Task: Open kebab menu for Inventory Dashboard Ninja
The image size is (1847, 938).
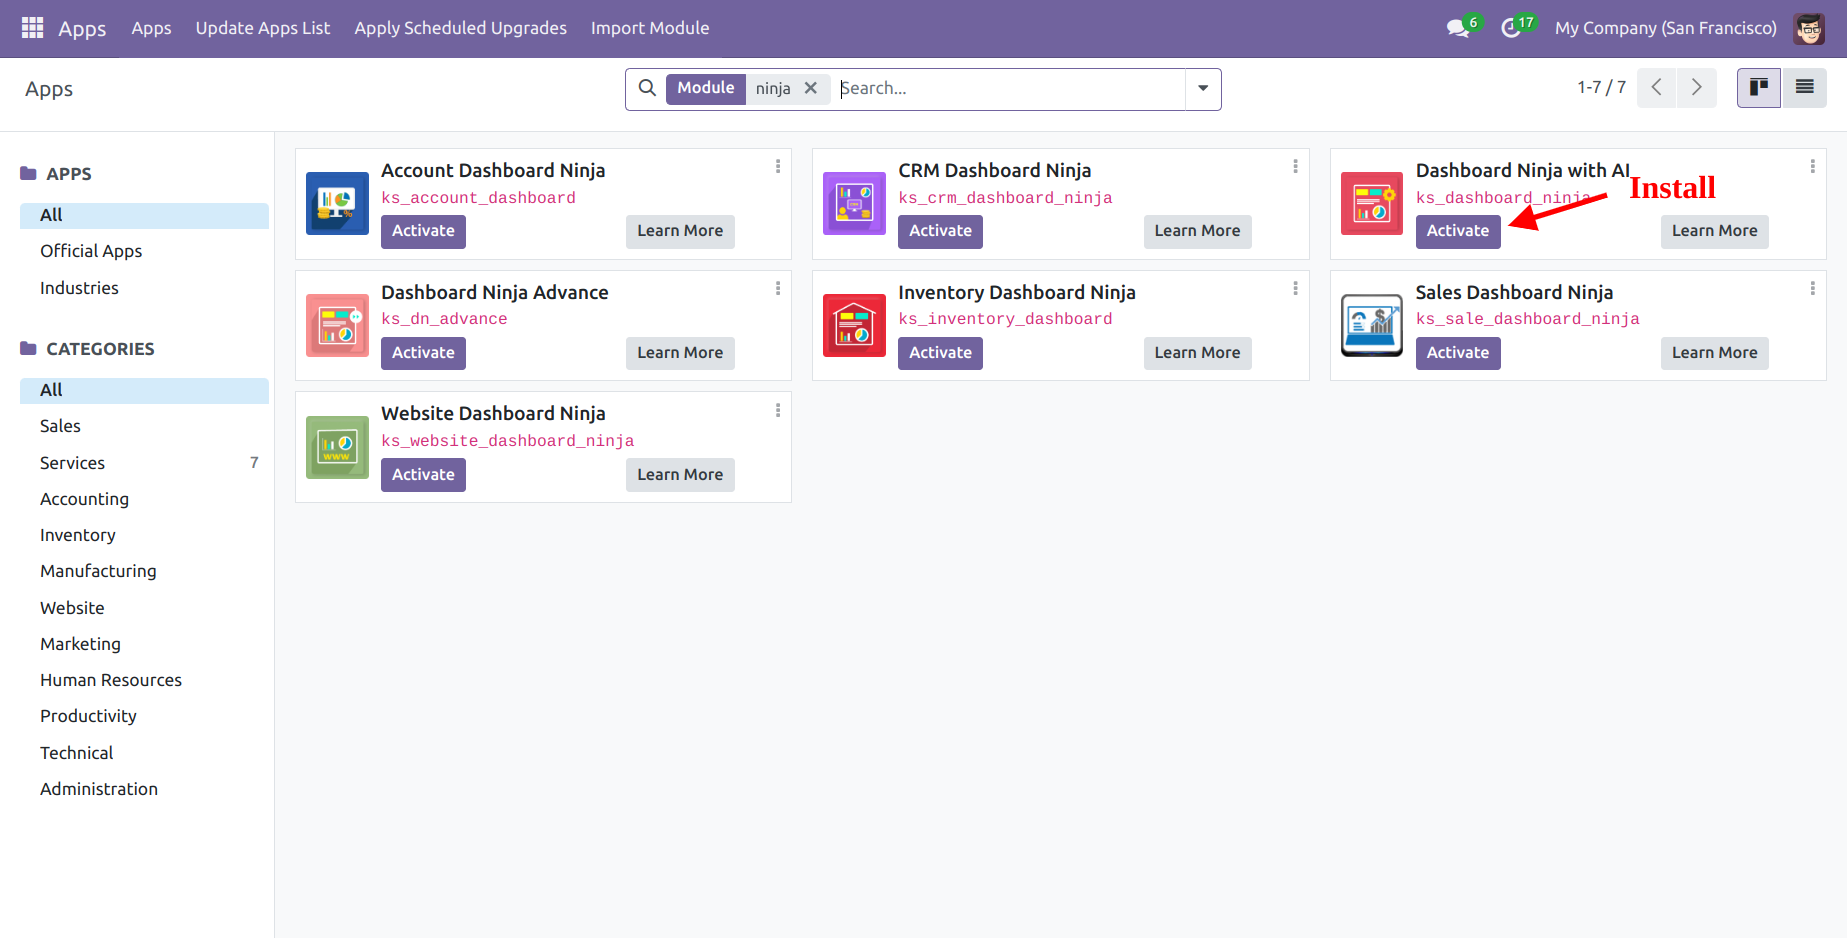Action: click(x=1295, y=289)
